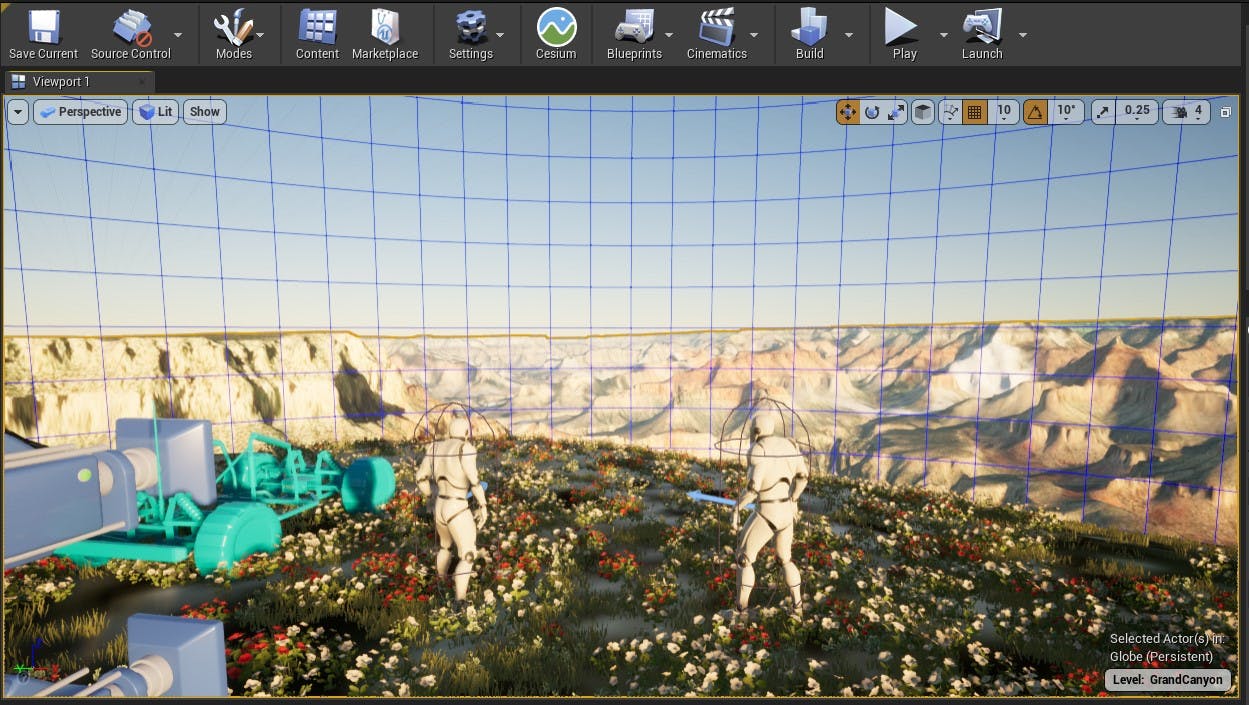Select the translate (move) gizmo mode

848,112
